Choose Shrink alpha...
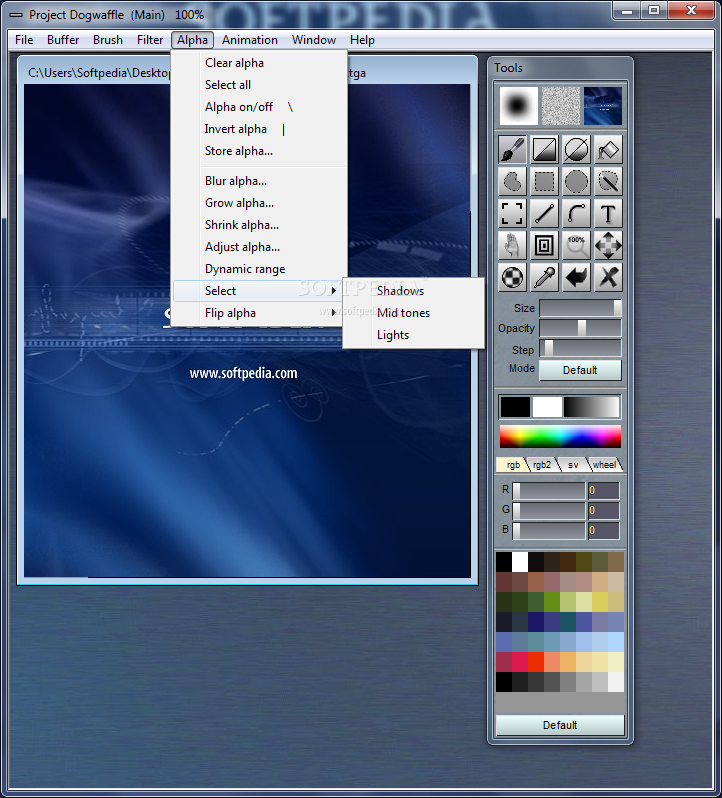 coord(259,224)
